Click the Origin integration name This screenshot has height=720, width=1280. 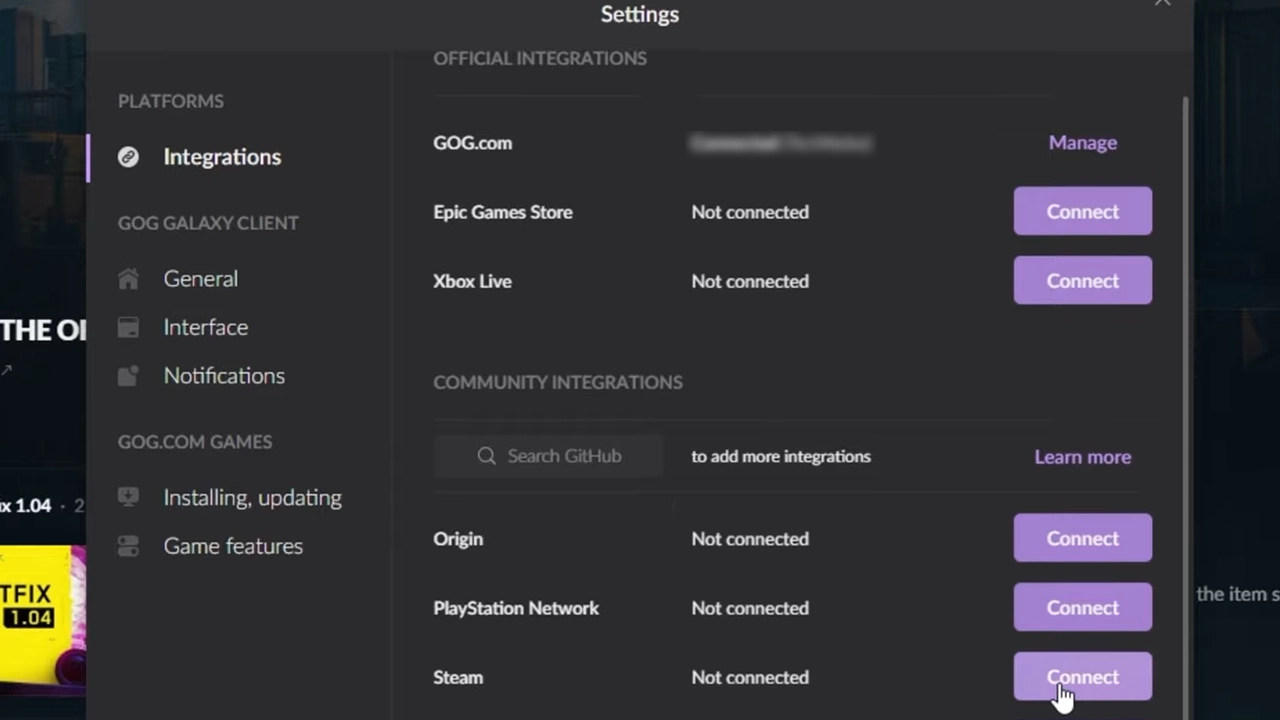click(x=458, y=539)
